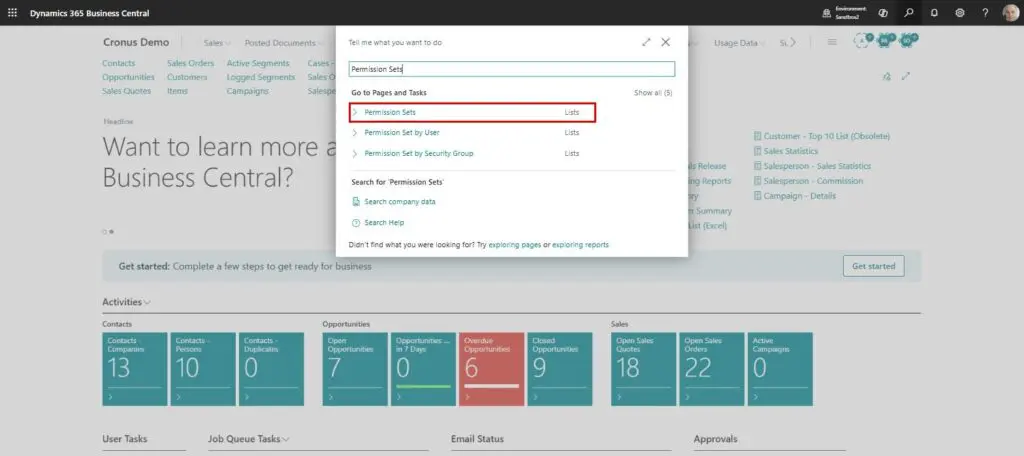This screenshot has width=1024, height=456.
Task: Click in the Tell Me search input field
Action: (511, 69)
